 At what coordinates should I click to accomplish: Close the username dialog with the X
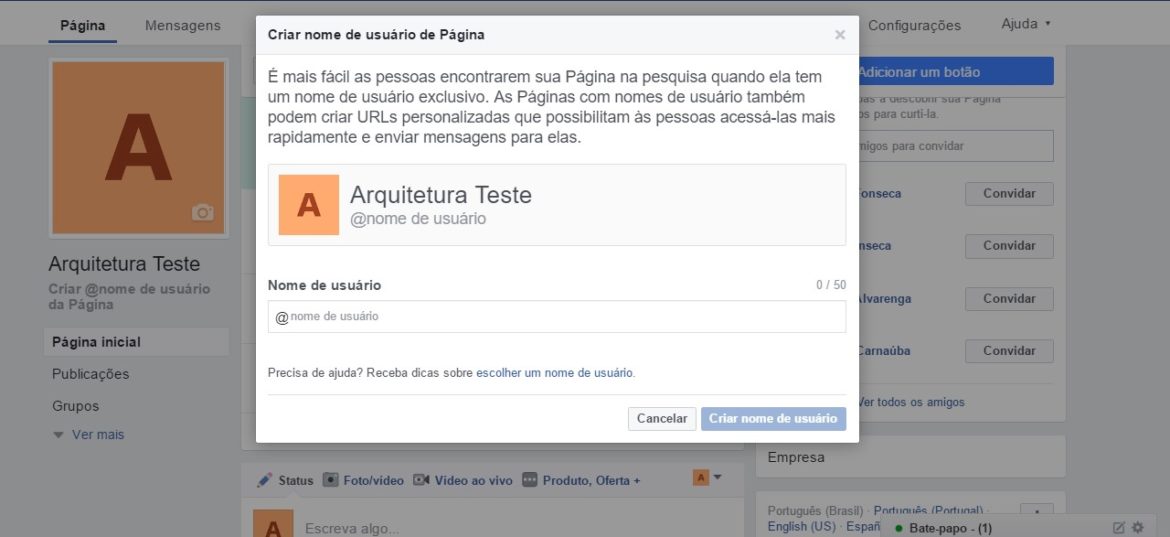[x=840, y=35]
